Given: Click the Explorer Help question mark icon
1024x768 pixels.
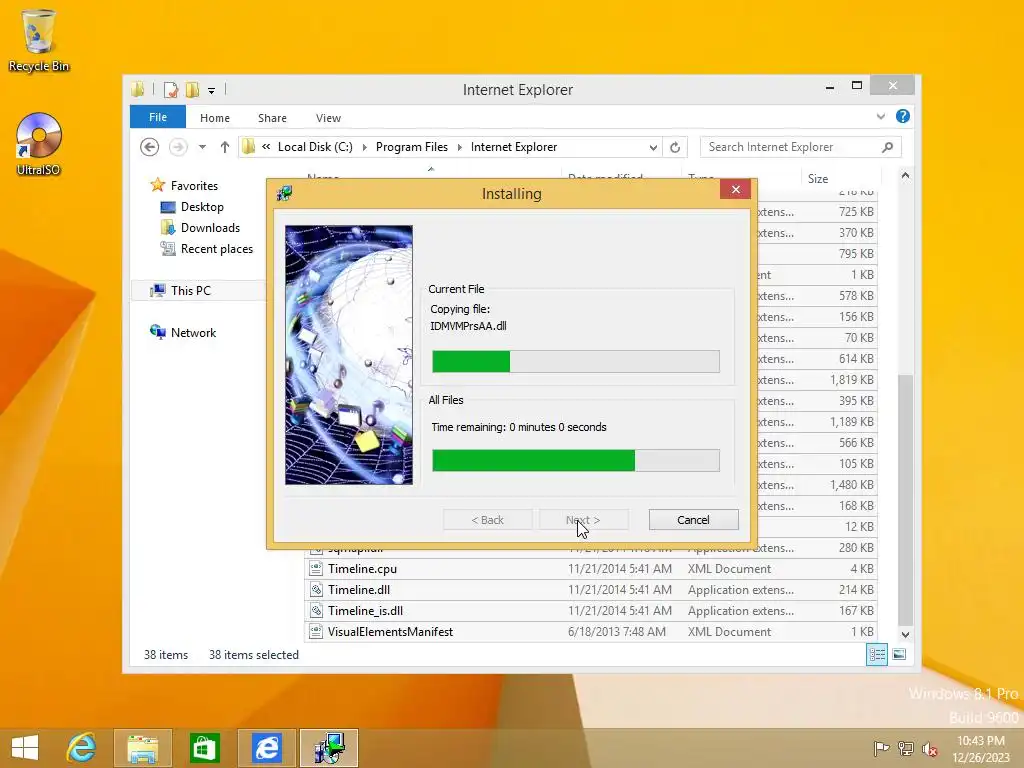Looking at the screenshot, I should pyautogui.click(x=903, y=116).
